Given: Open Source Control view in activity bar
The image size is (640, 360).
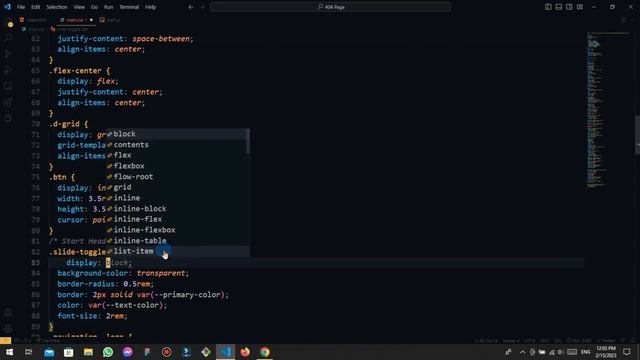Looking at the screenshot, I should 8,54.
